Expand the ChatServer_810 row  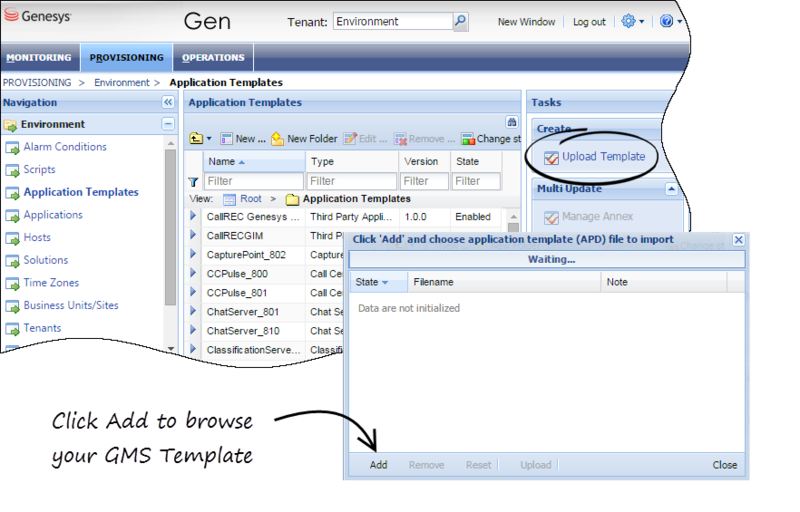[193, 330]
